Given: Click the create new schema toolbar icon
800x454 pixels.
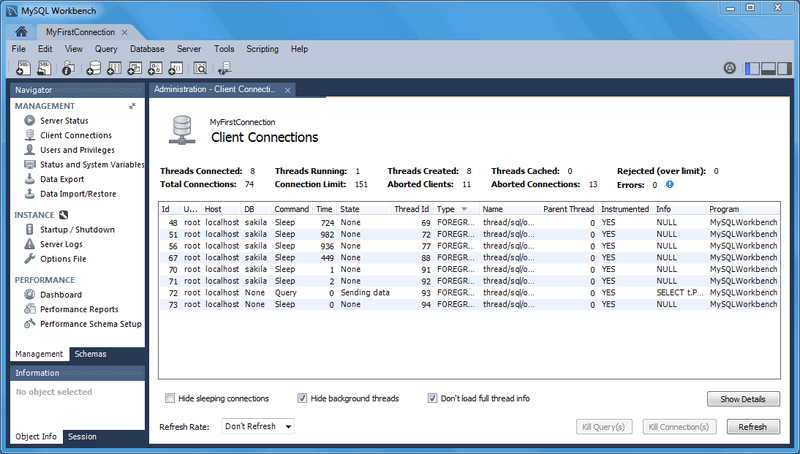Looking at the screenshot, I should tap(93, 68).
